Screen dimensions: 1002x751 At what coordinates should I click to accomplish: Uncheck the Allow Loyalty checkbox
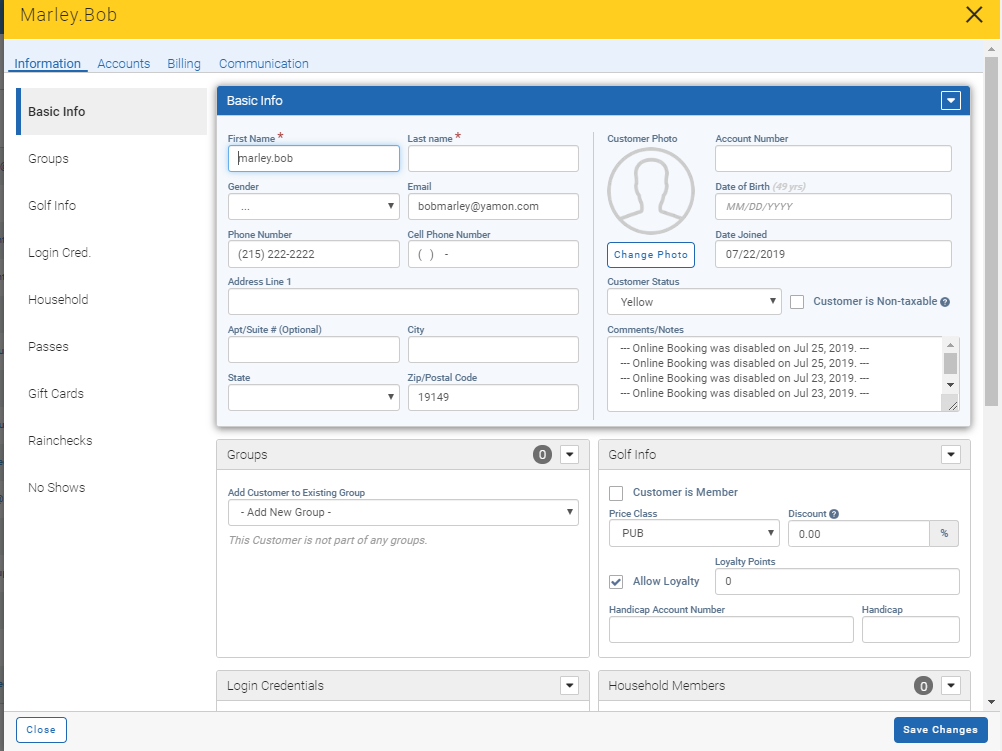[616, 582]
